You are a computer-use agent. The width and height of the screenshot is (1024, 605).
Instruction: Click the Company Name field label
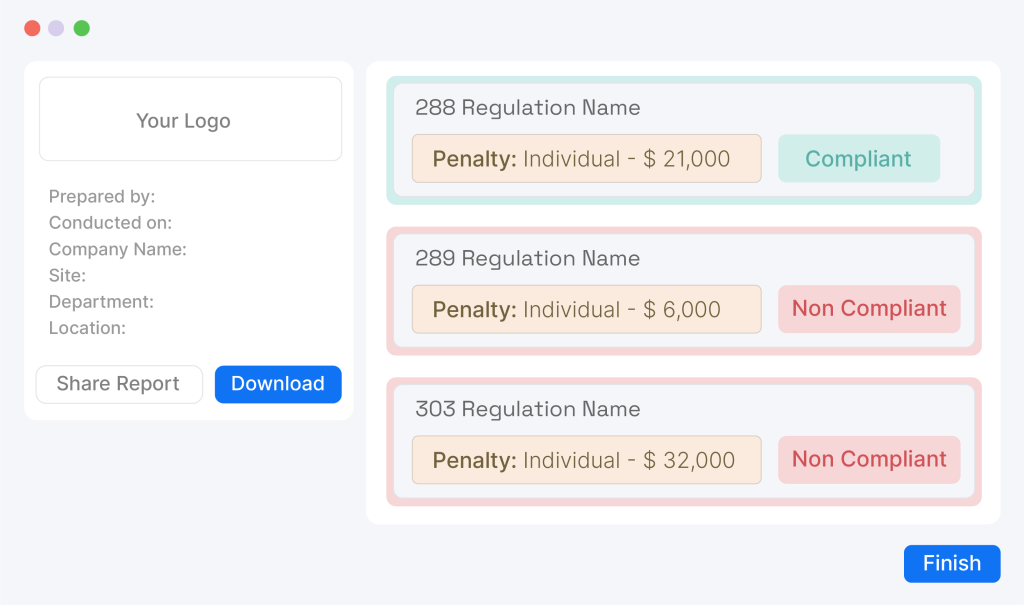tap(117, 249)
